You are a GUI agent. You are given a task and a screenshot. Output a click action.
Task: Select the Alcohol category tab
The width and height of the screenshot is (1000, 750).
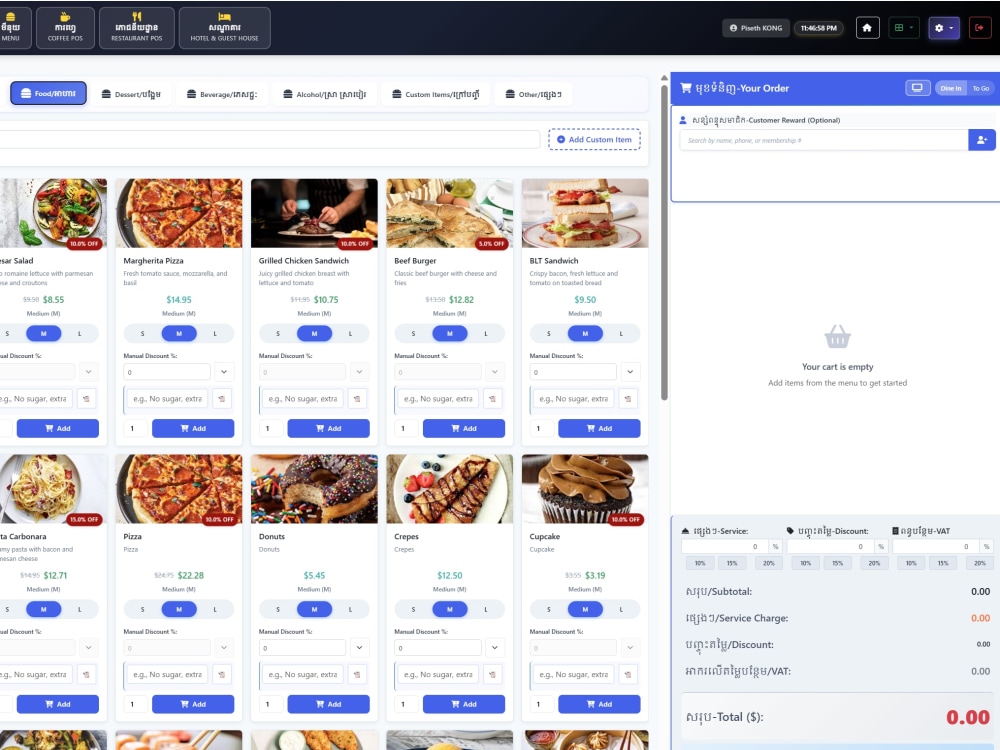point(325,94)
